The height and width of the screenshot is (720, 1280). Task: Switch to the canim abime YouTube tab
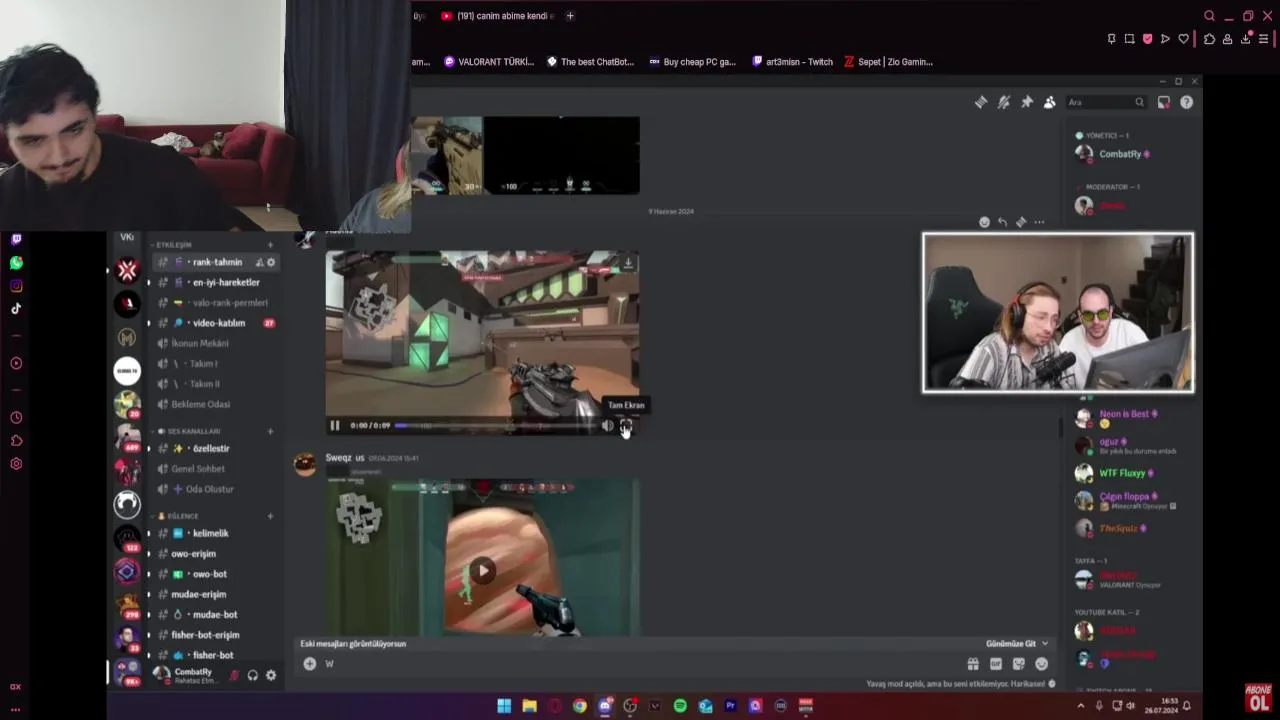(x=497, y=16)
